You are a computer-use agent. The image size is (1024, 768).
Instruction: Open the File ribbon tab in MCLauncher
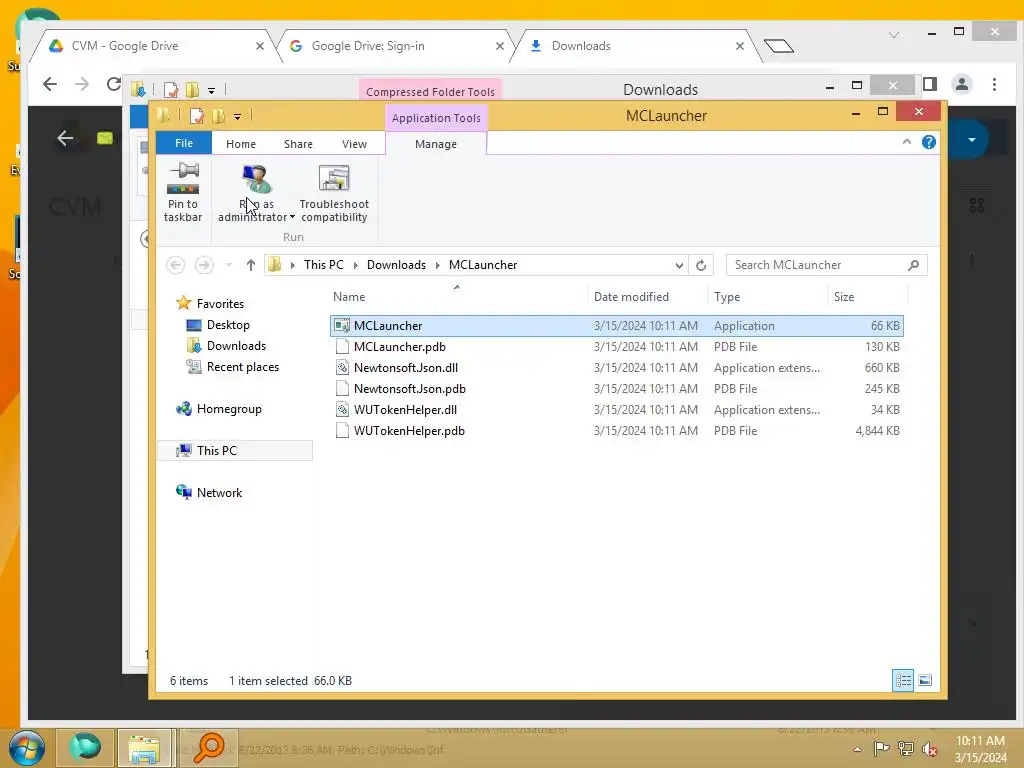pos(184,143)
